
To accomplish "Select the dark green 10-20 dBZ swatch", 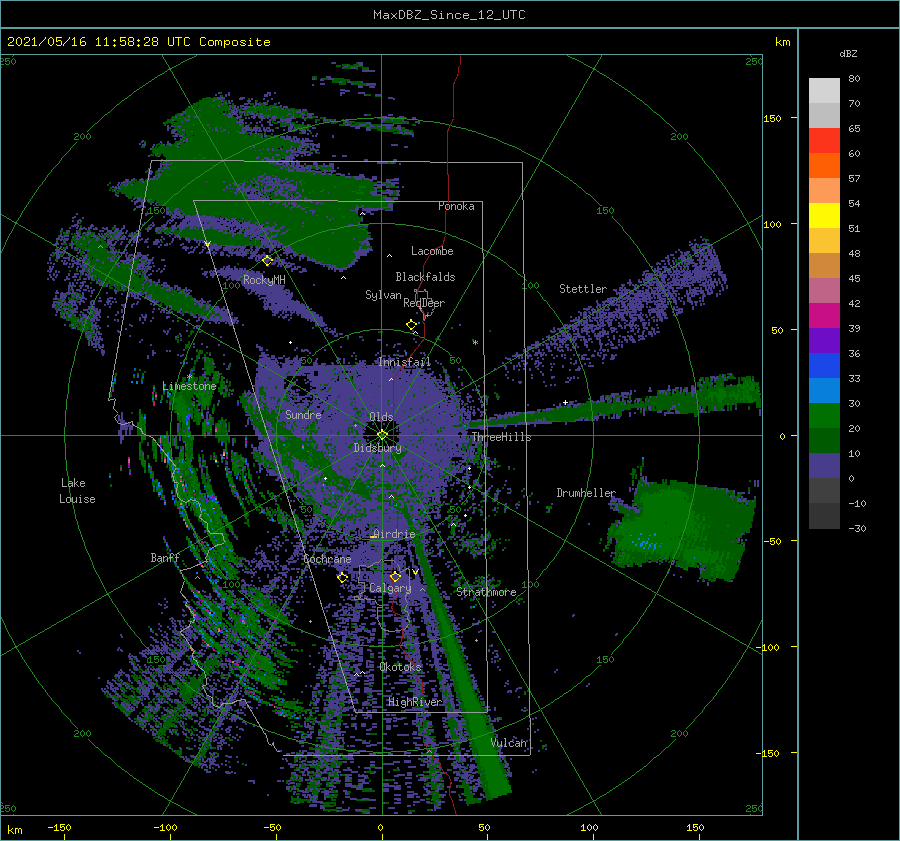I will click(824, 440).
